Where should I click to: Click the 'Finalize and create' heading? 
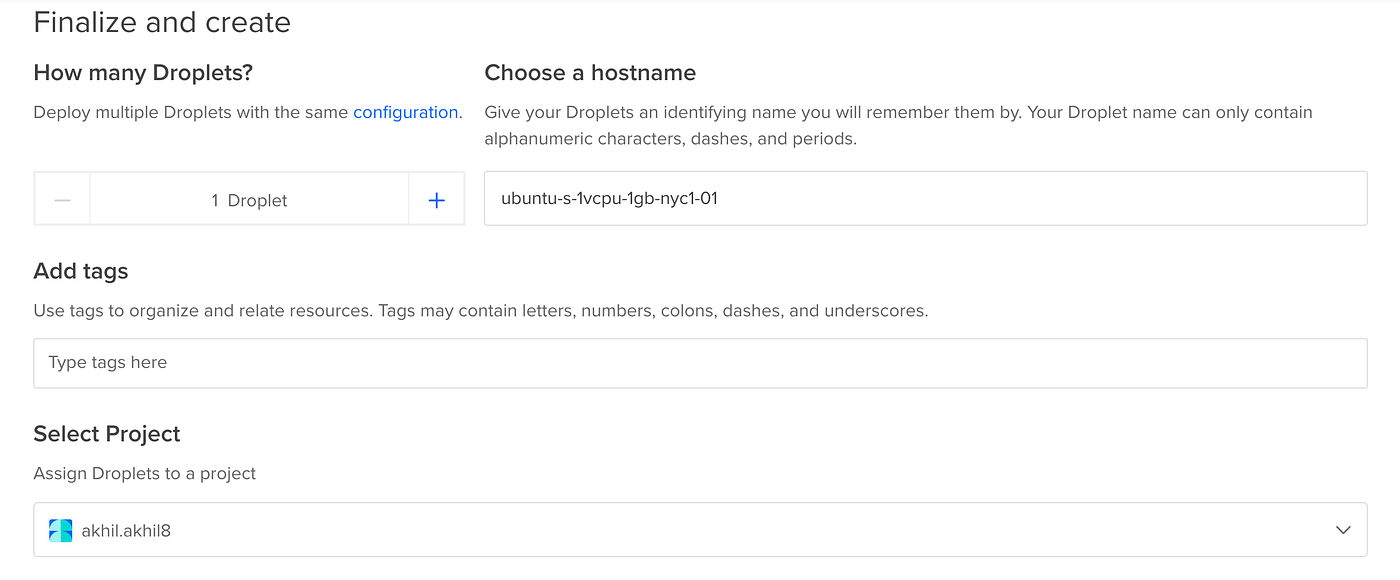click(x=162, y=23)
